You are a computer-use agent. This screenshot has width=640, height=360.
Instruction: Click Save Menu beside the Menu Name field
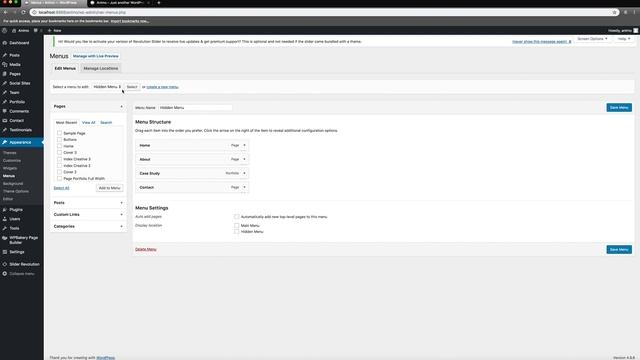(619, 108)
